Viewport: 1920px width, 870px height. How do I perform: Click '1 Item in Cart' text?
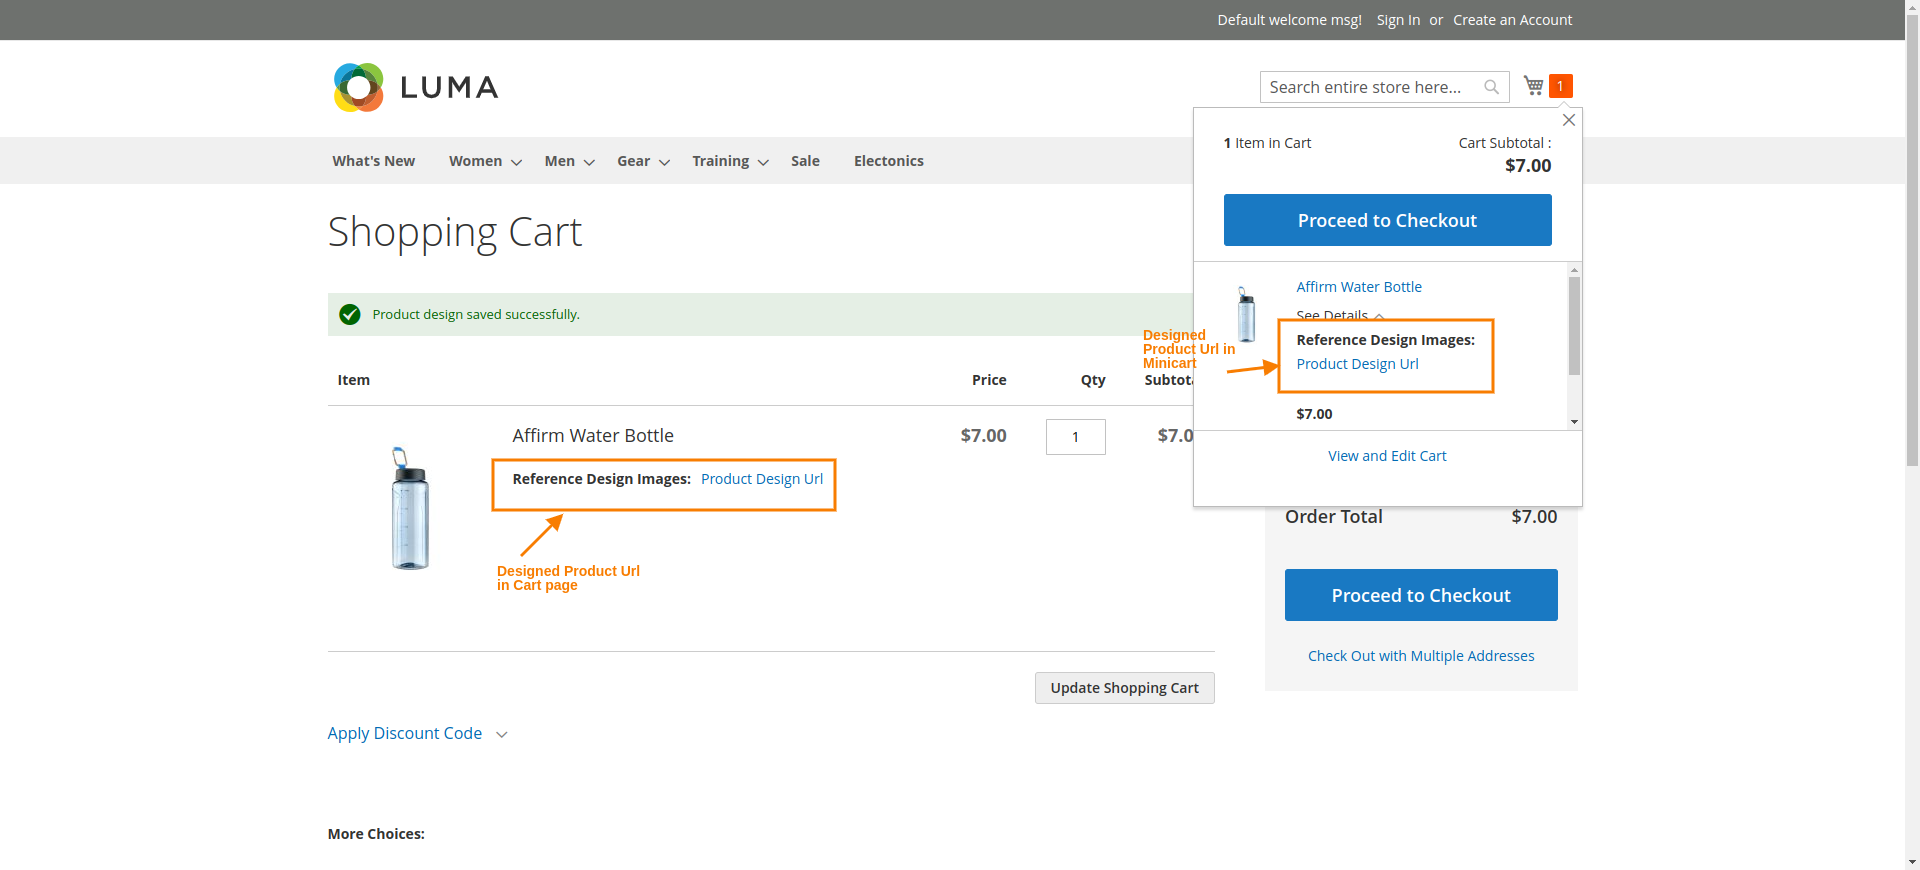point(1267,143)
